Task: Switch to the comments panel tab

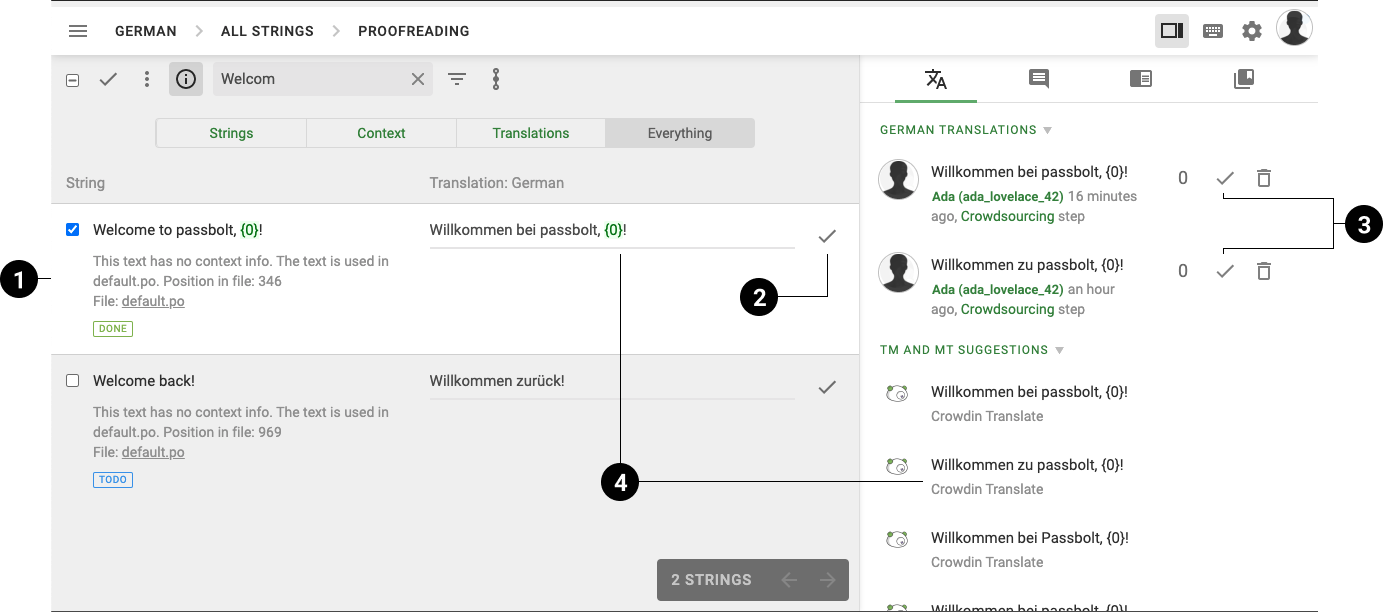Action: click(1039, 79)
